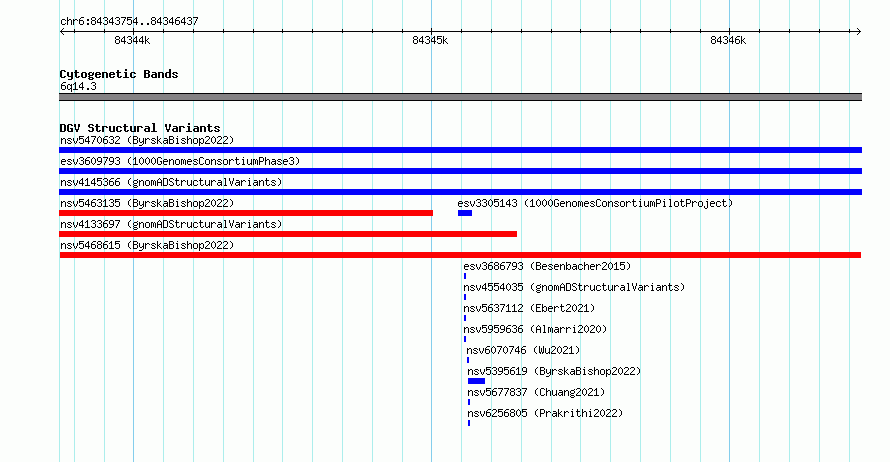Viewport: 890px width, 462px height.
Task: Open esv3305143 (1000GenomesConsortiumPilotProject) label
Action: 595,203
